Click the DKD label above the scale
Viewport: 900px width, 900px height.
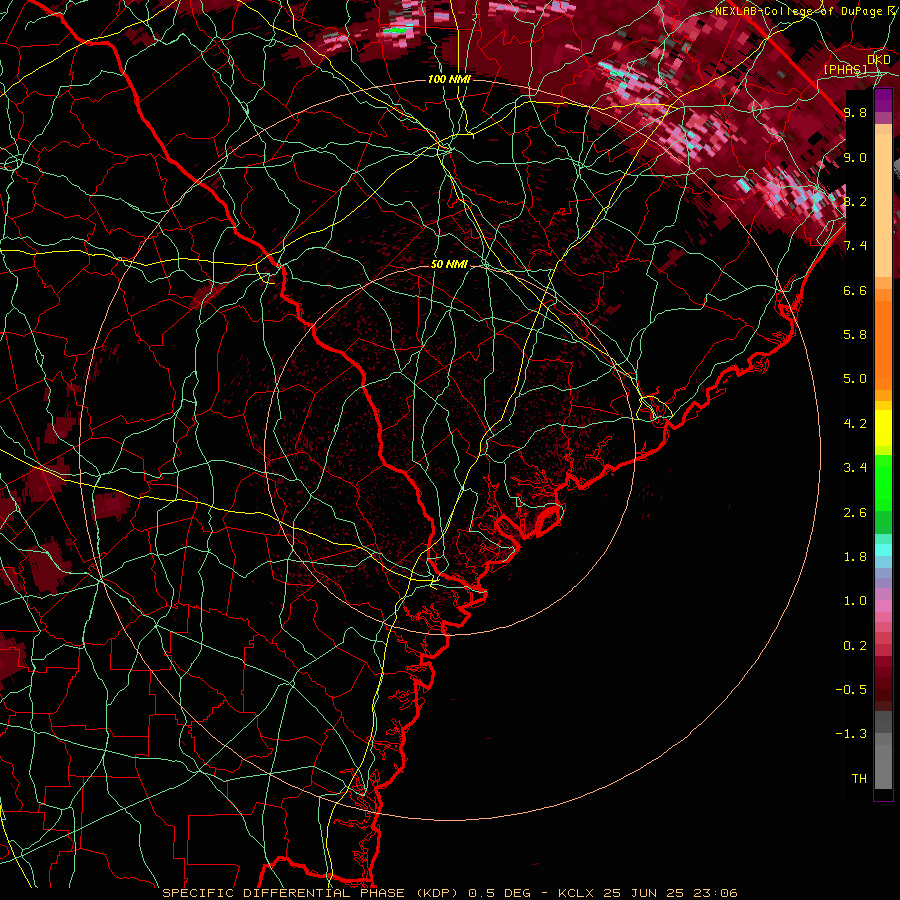879,60
